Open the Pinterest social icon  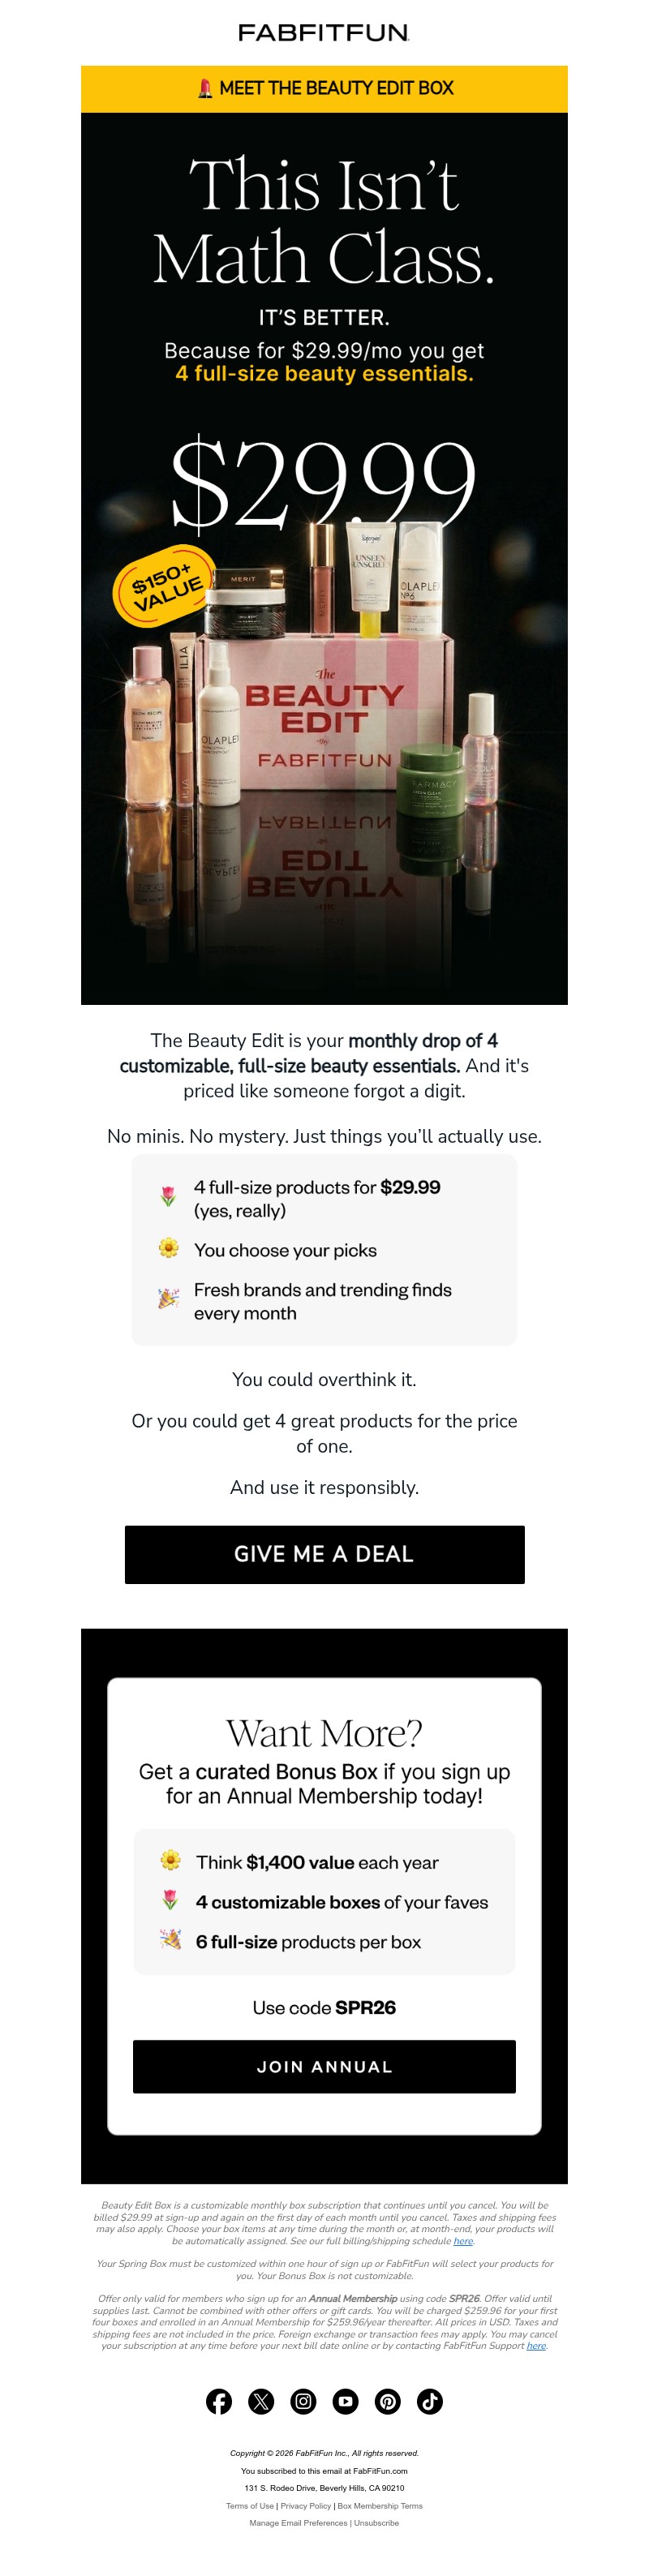(x=388, y=2401)
